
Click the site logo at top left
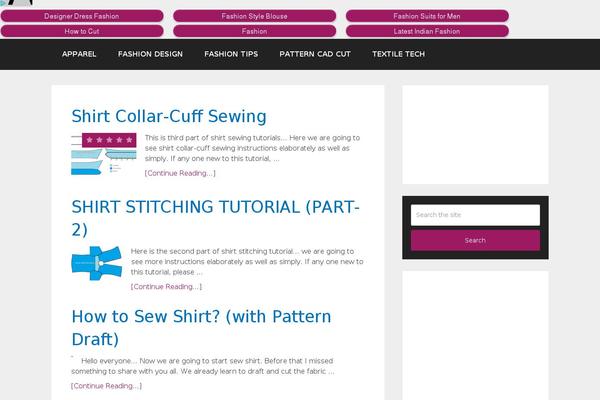pos(16,3)
